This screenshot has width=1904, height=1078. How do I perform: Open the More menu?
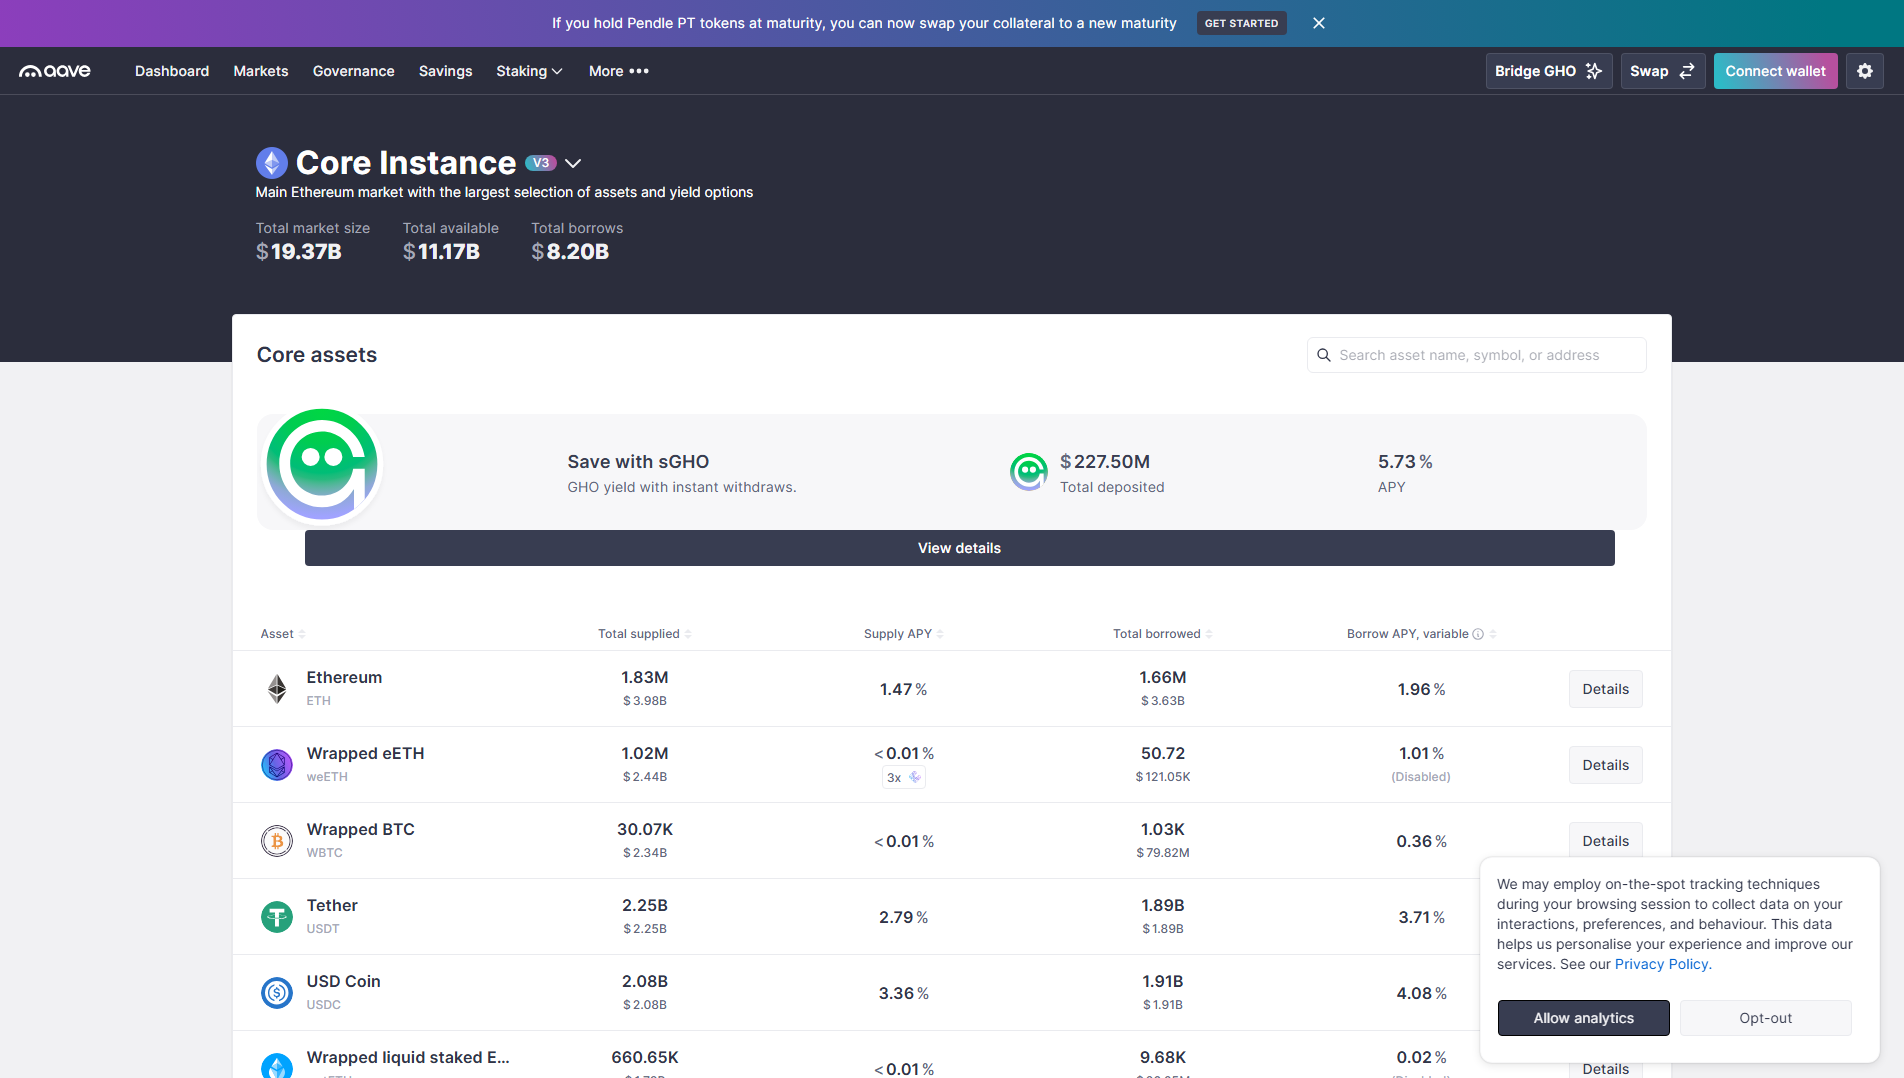point(619,71)
